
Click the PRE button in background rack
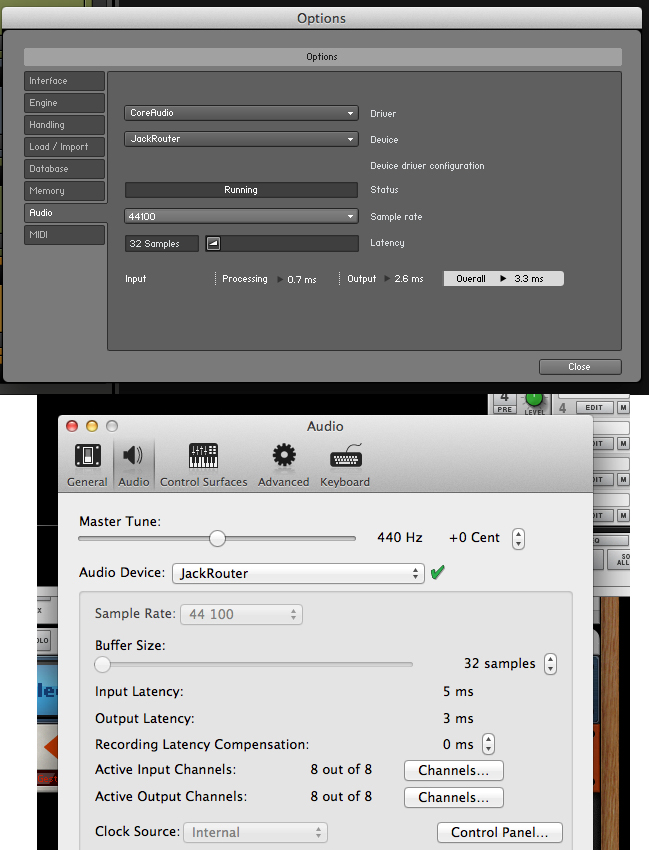[504, 409]
